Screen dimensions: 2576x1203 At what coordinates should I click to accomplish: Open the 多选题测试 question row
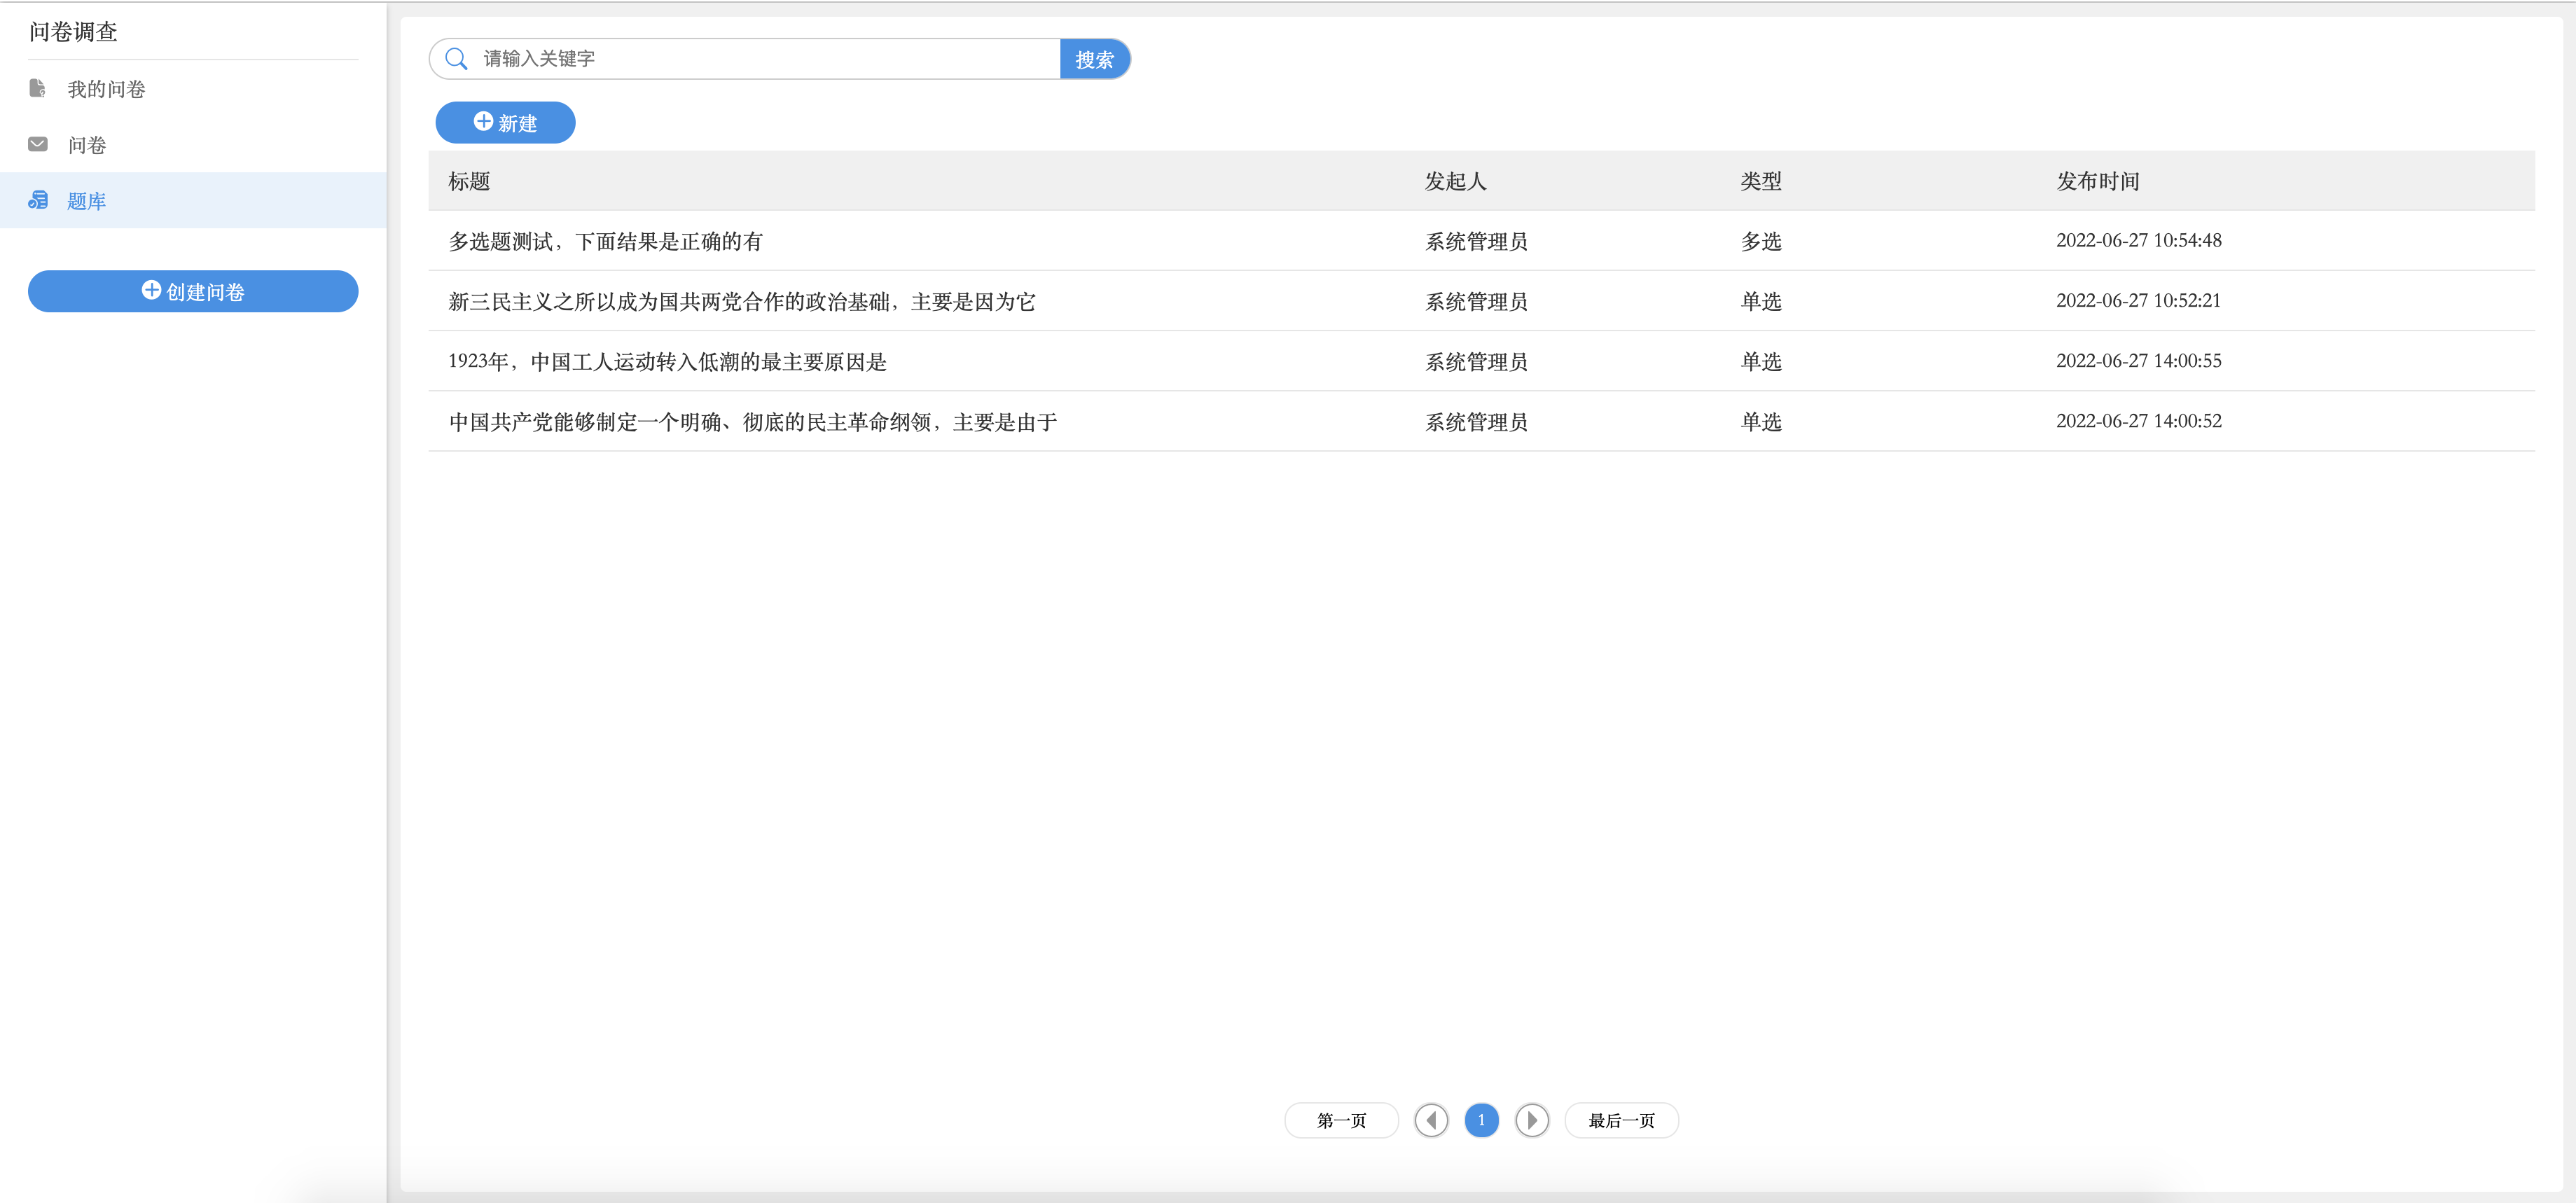[x=605, y=241]
